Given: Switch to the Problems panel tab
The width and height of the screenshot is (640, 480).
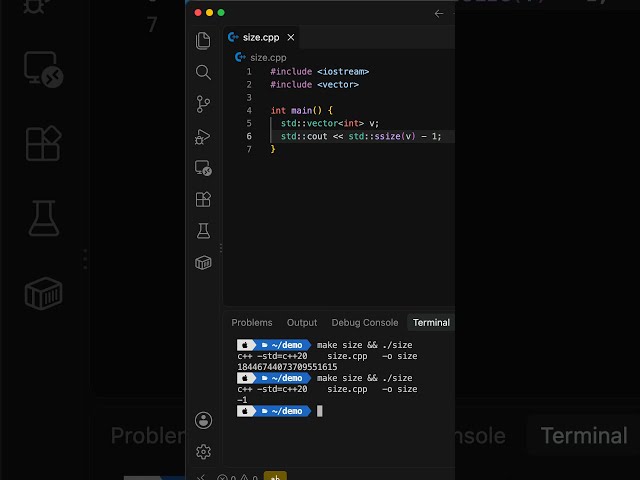Looking at the screenshot, I should (x=252, y=322).
